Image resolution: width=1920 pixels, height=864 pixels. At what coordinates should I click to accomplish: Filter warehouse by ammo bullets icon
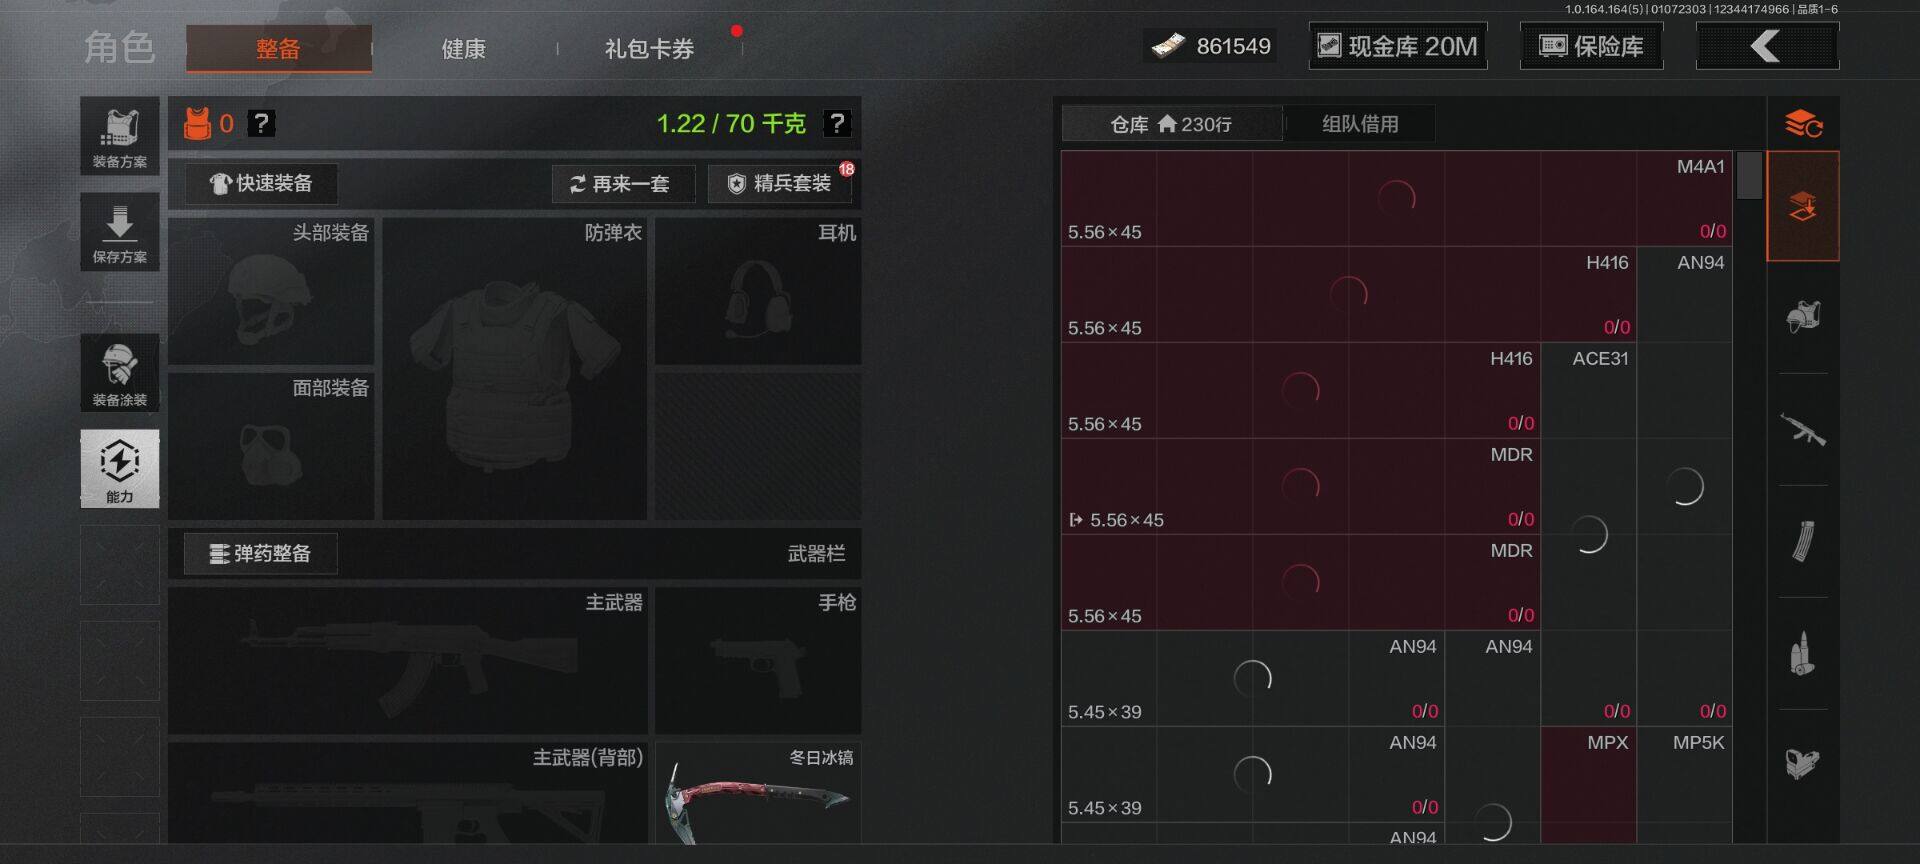pos(1803,654)
